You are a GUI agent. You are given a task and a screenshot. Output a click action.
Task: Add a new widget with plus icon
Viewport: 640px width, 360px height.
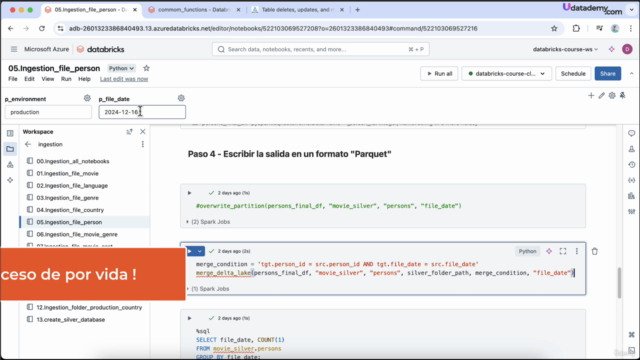pyautogui.click(x=591, y=96)
